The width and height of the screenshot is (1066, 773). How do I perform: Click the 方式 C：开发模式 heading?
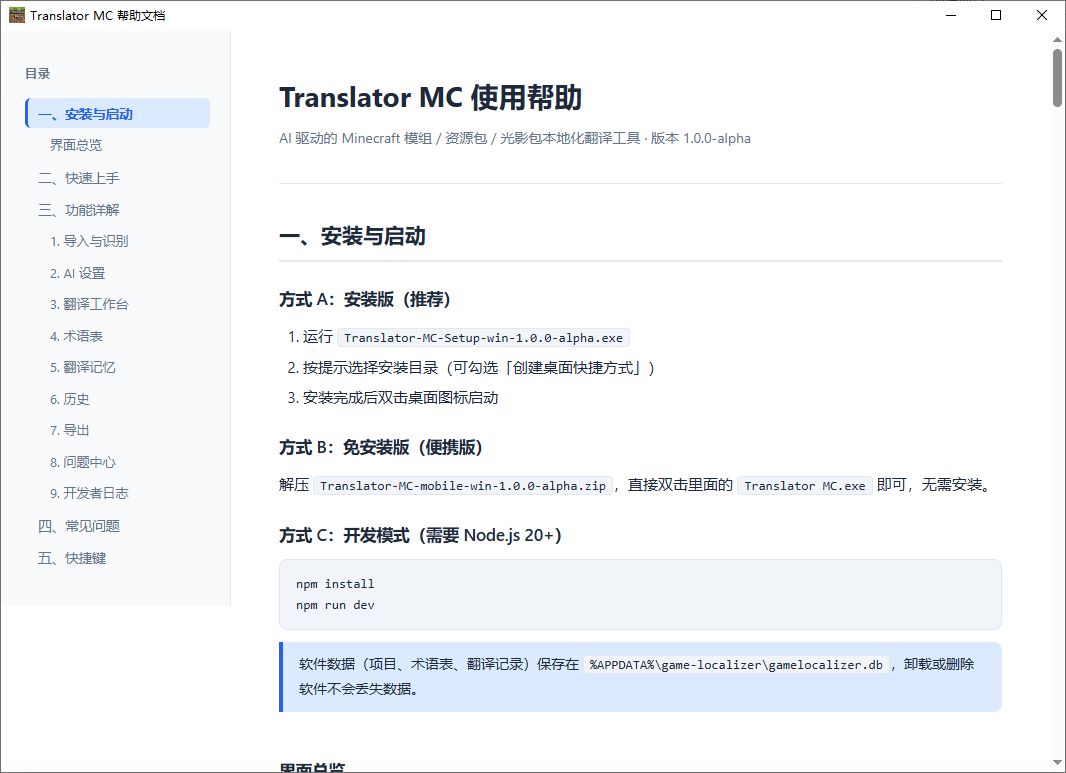[420, 536]
